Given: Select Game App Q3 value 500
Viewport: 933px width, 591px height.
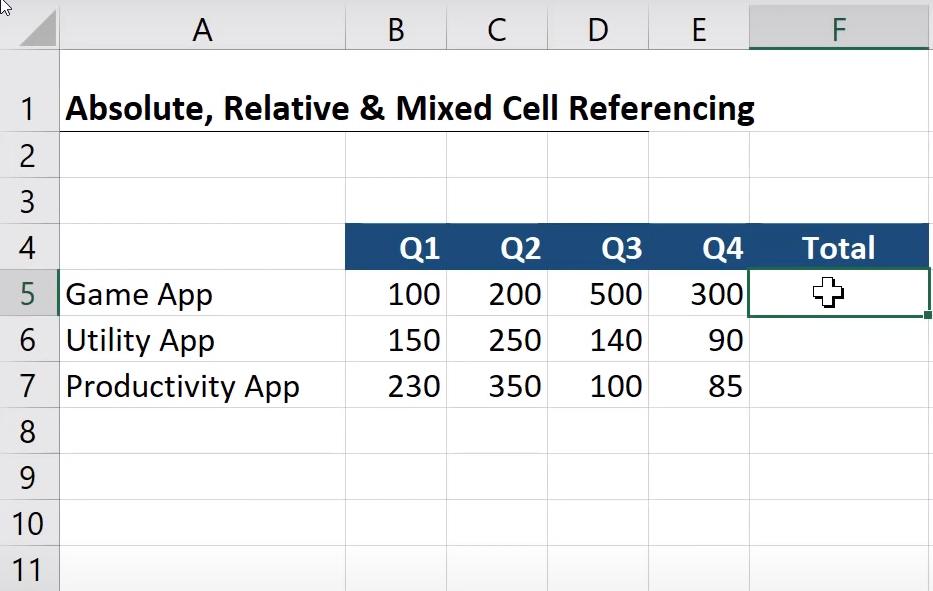Looking at the screenshot, I should [598, 293].
